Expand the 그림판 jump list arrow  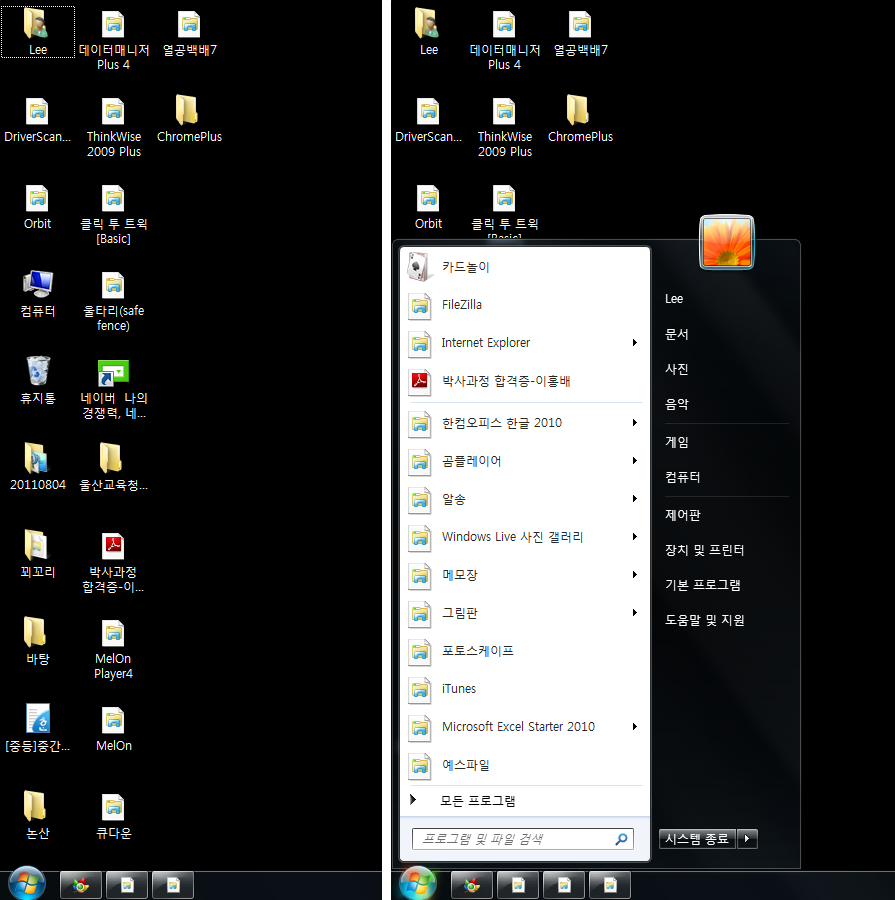[634, 612]
